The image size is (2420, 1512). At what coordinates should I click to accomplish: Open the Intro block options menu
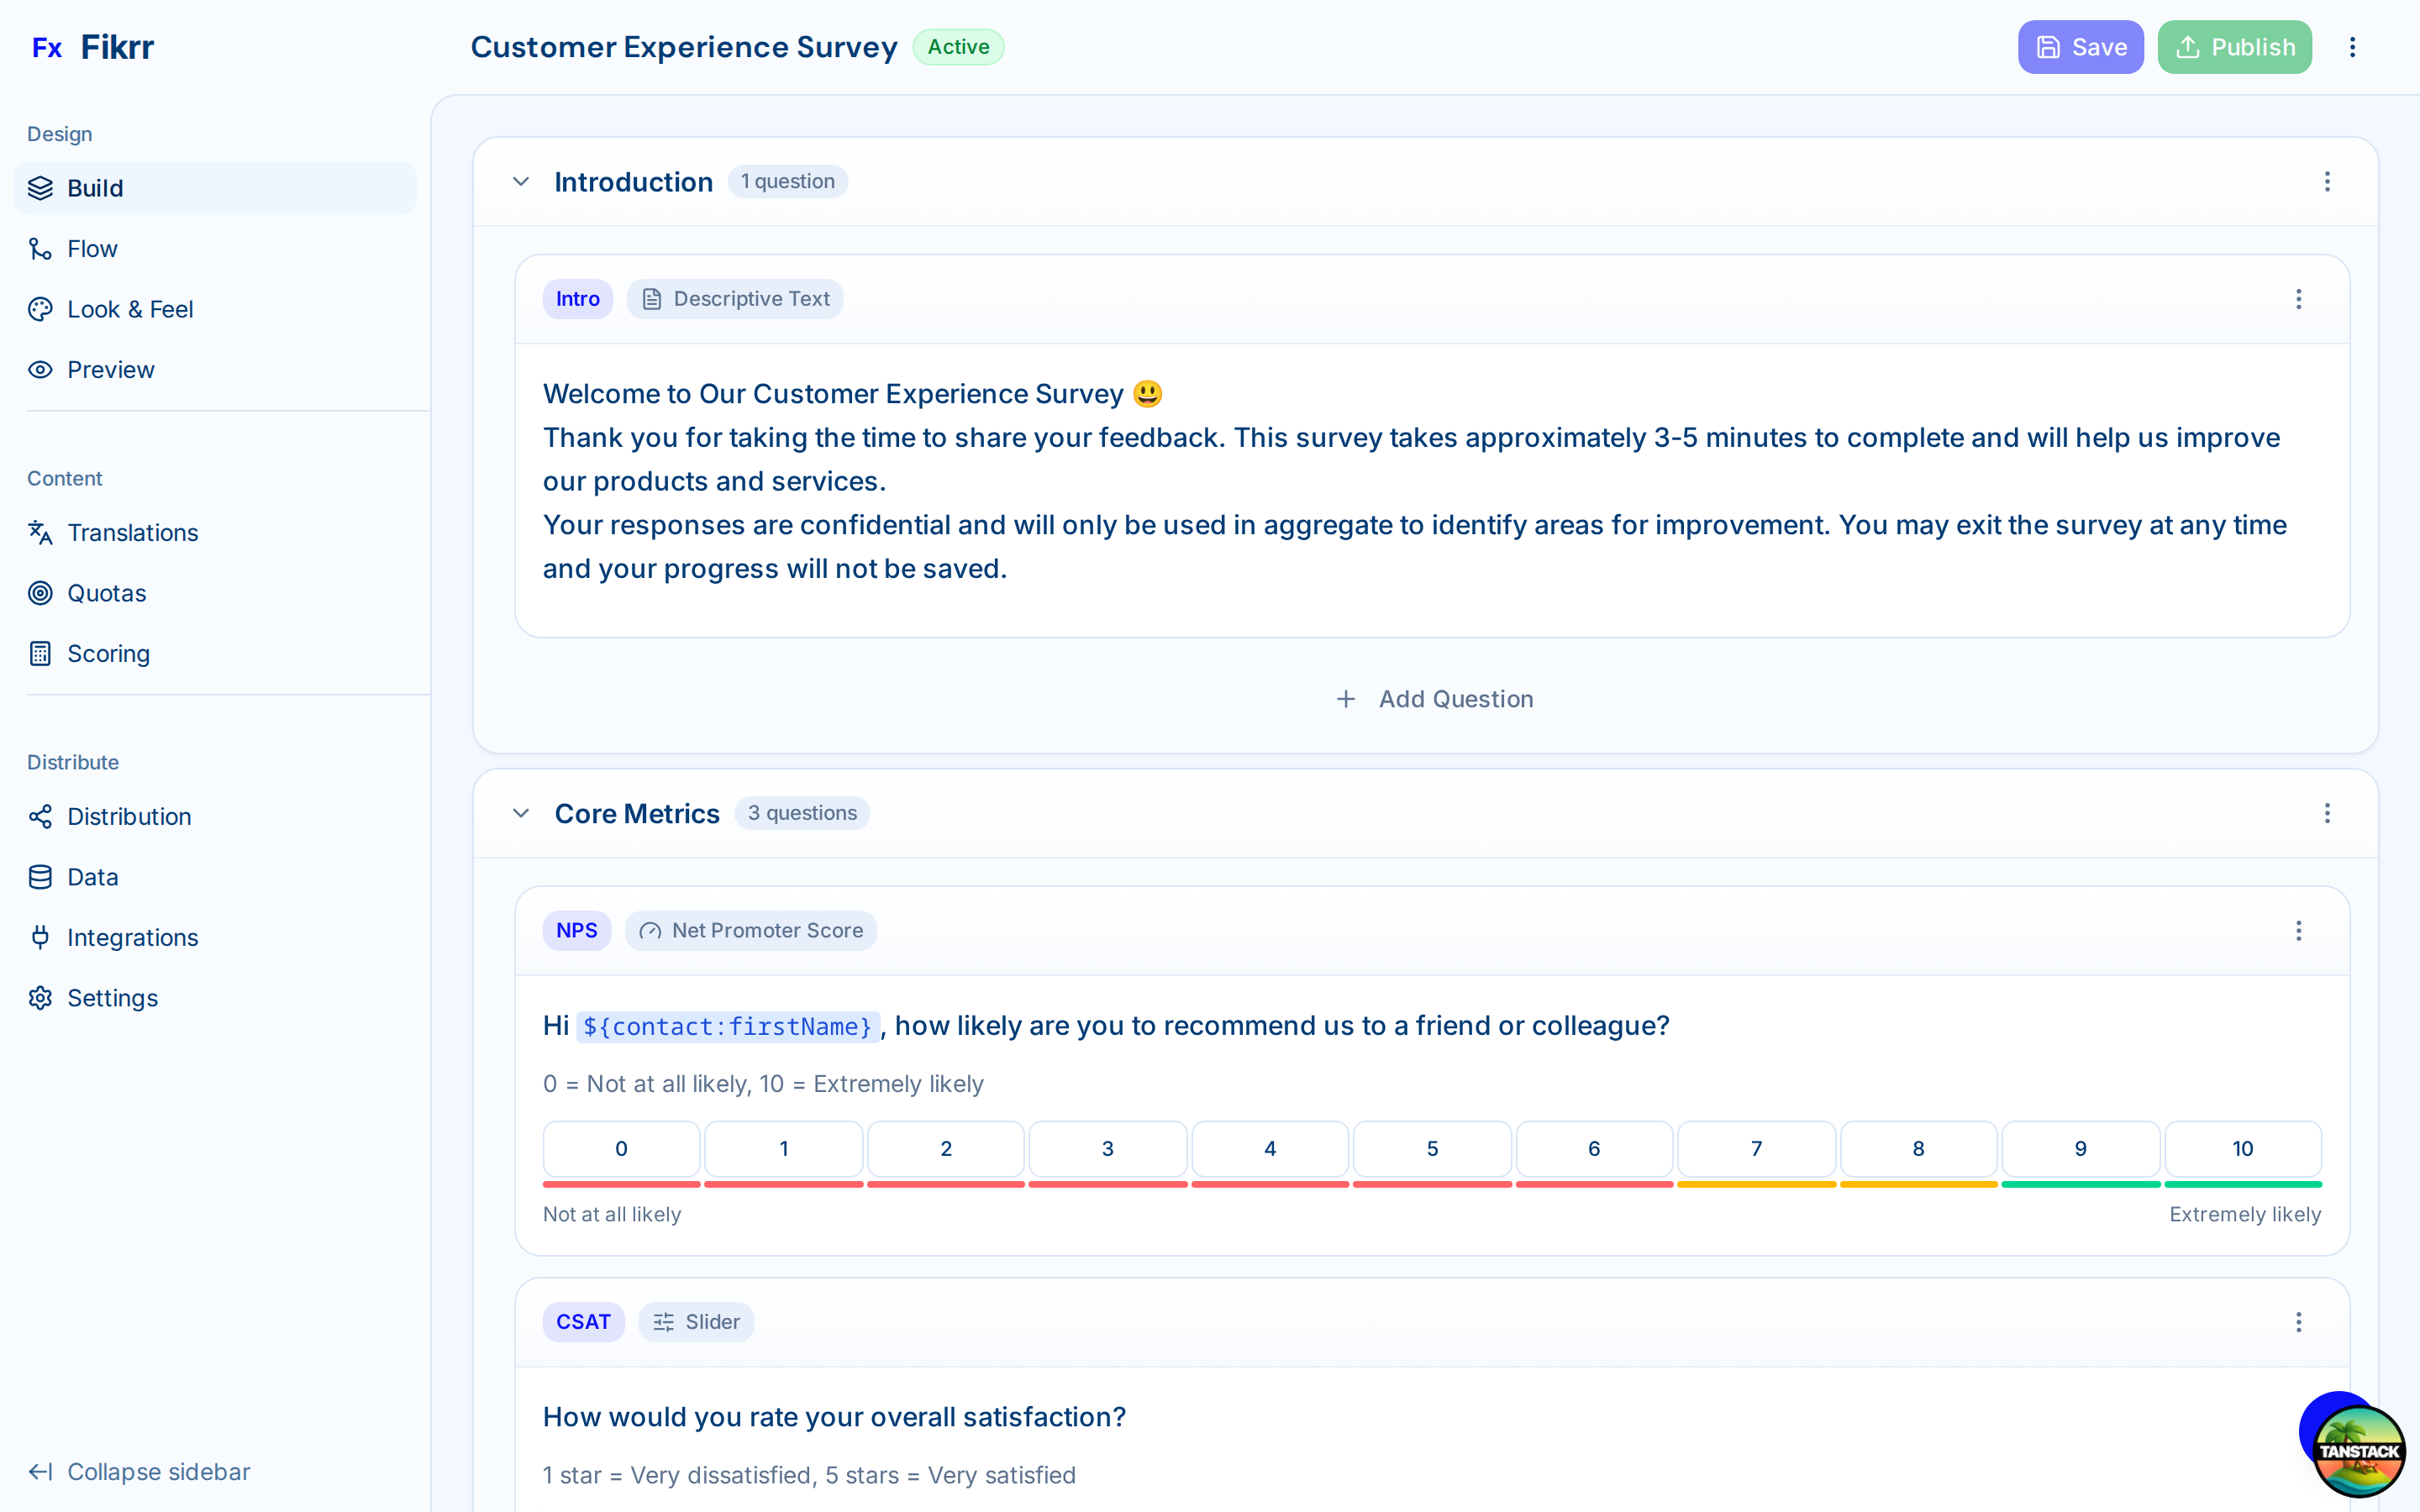click(2299, 299)
